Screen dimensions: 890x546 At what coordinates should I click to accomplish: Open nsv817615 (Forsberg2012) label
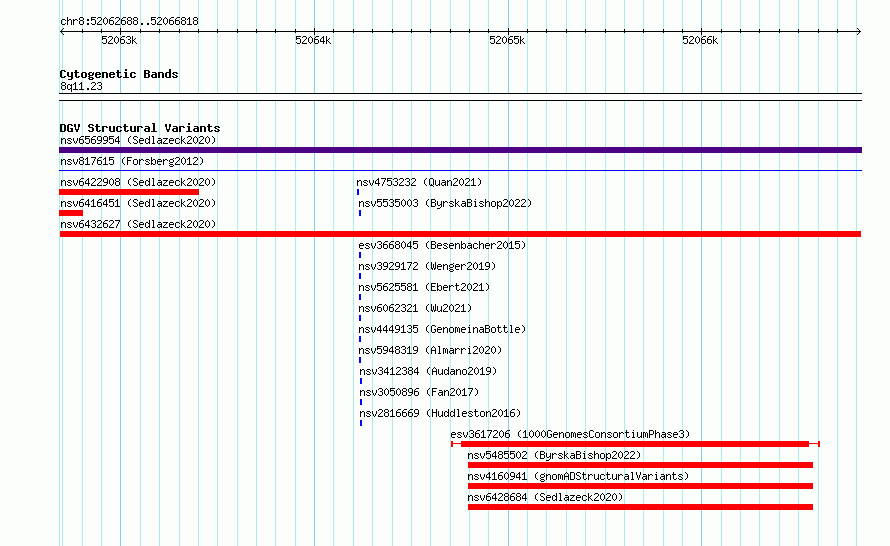click(x=132, y=161)
